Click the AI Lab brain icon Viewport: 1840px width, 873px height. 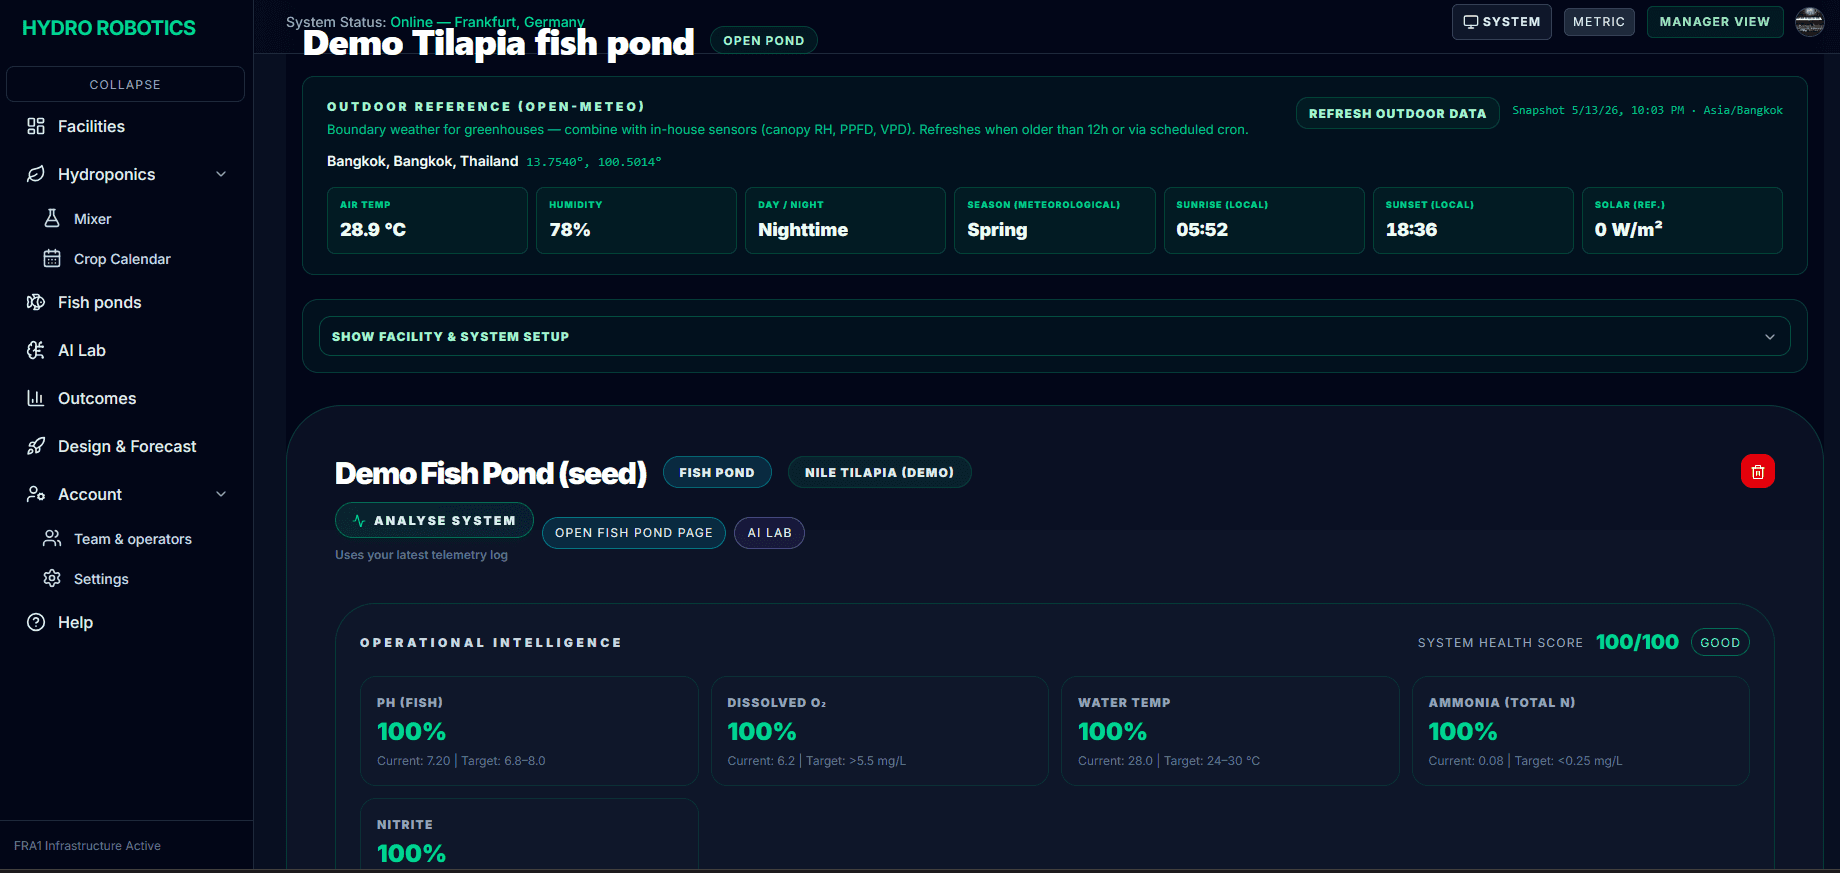tap(36, 350)
